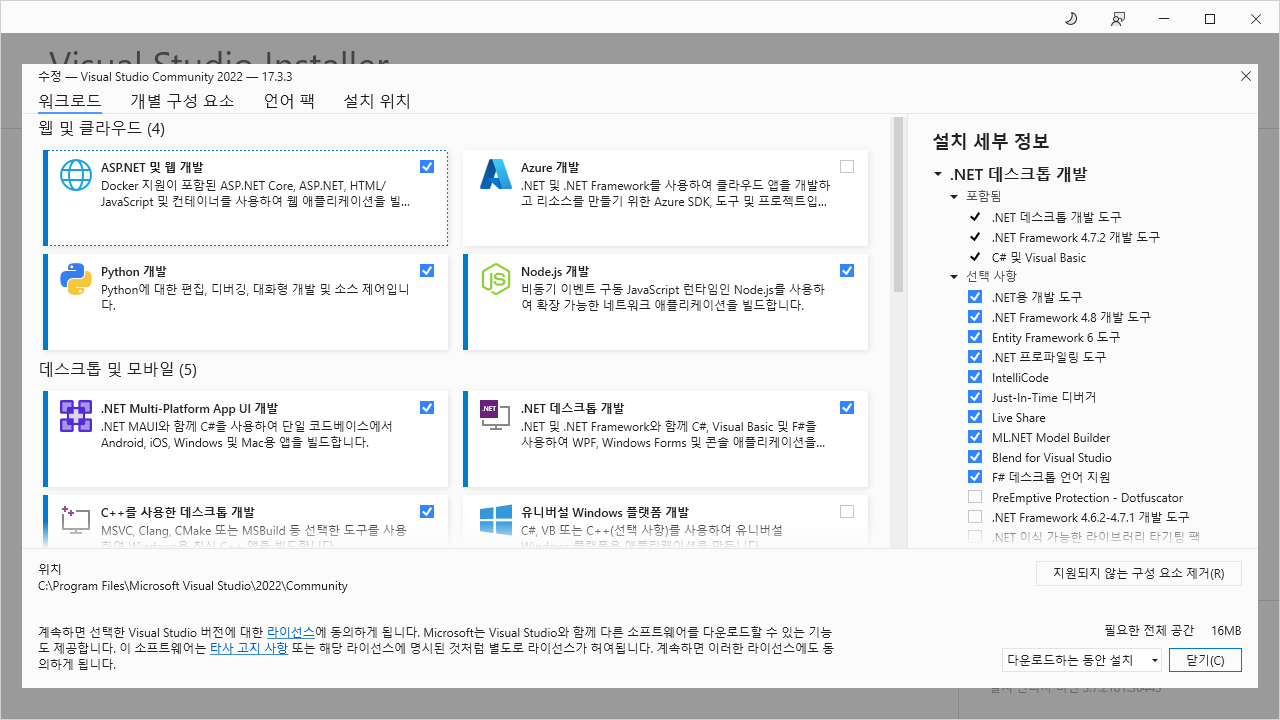This screenshot has height=720, width=1280.
Task: Uncheck the Node.js development workload checkbox
Action: point(847,271)
